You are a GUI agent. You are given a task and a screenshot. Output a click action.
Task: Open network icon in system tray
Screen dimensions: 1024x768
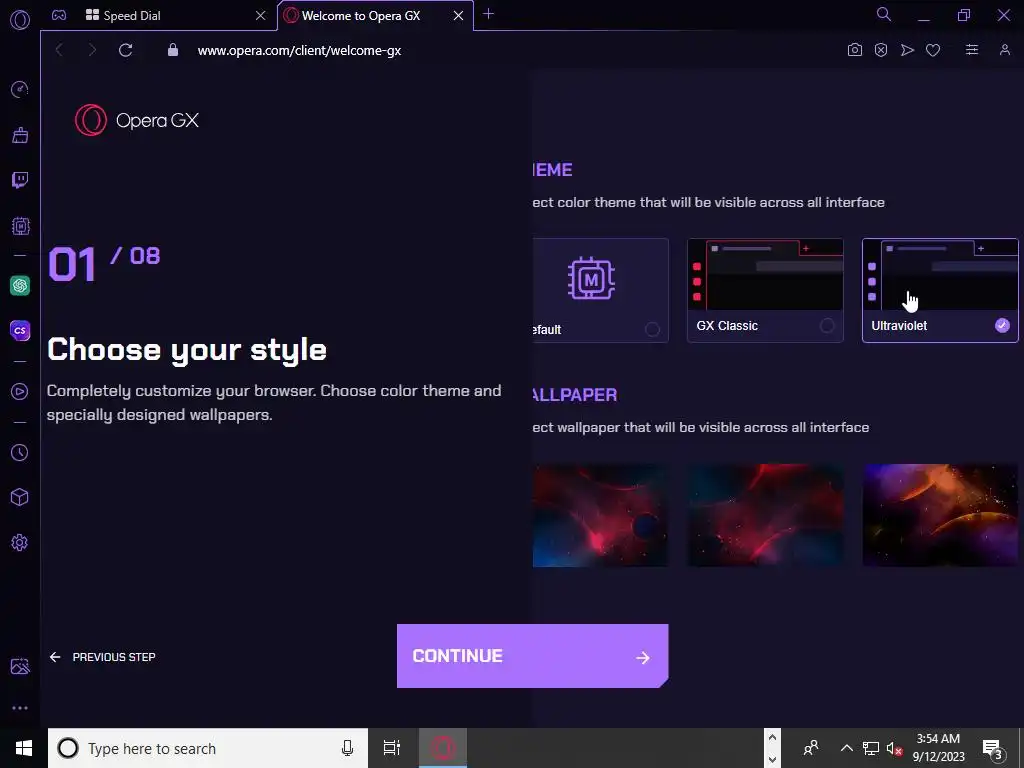871,748
